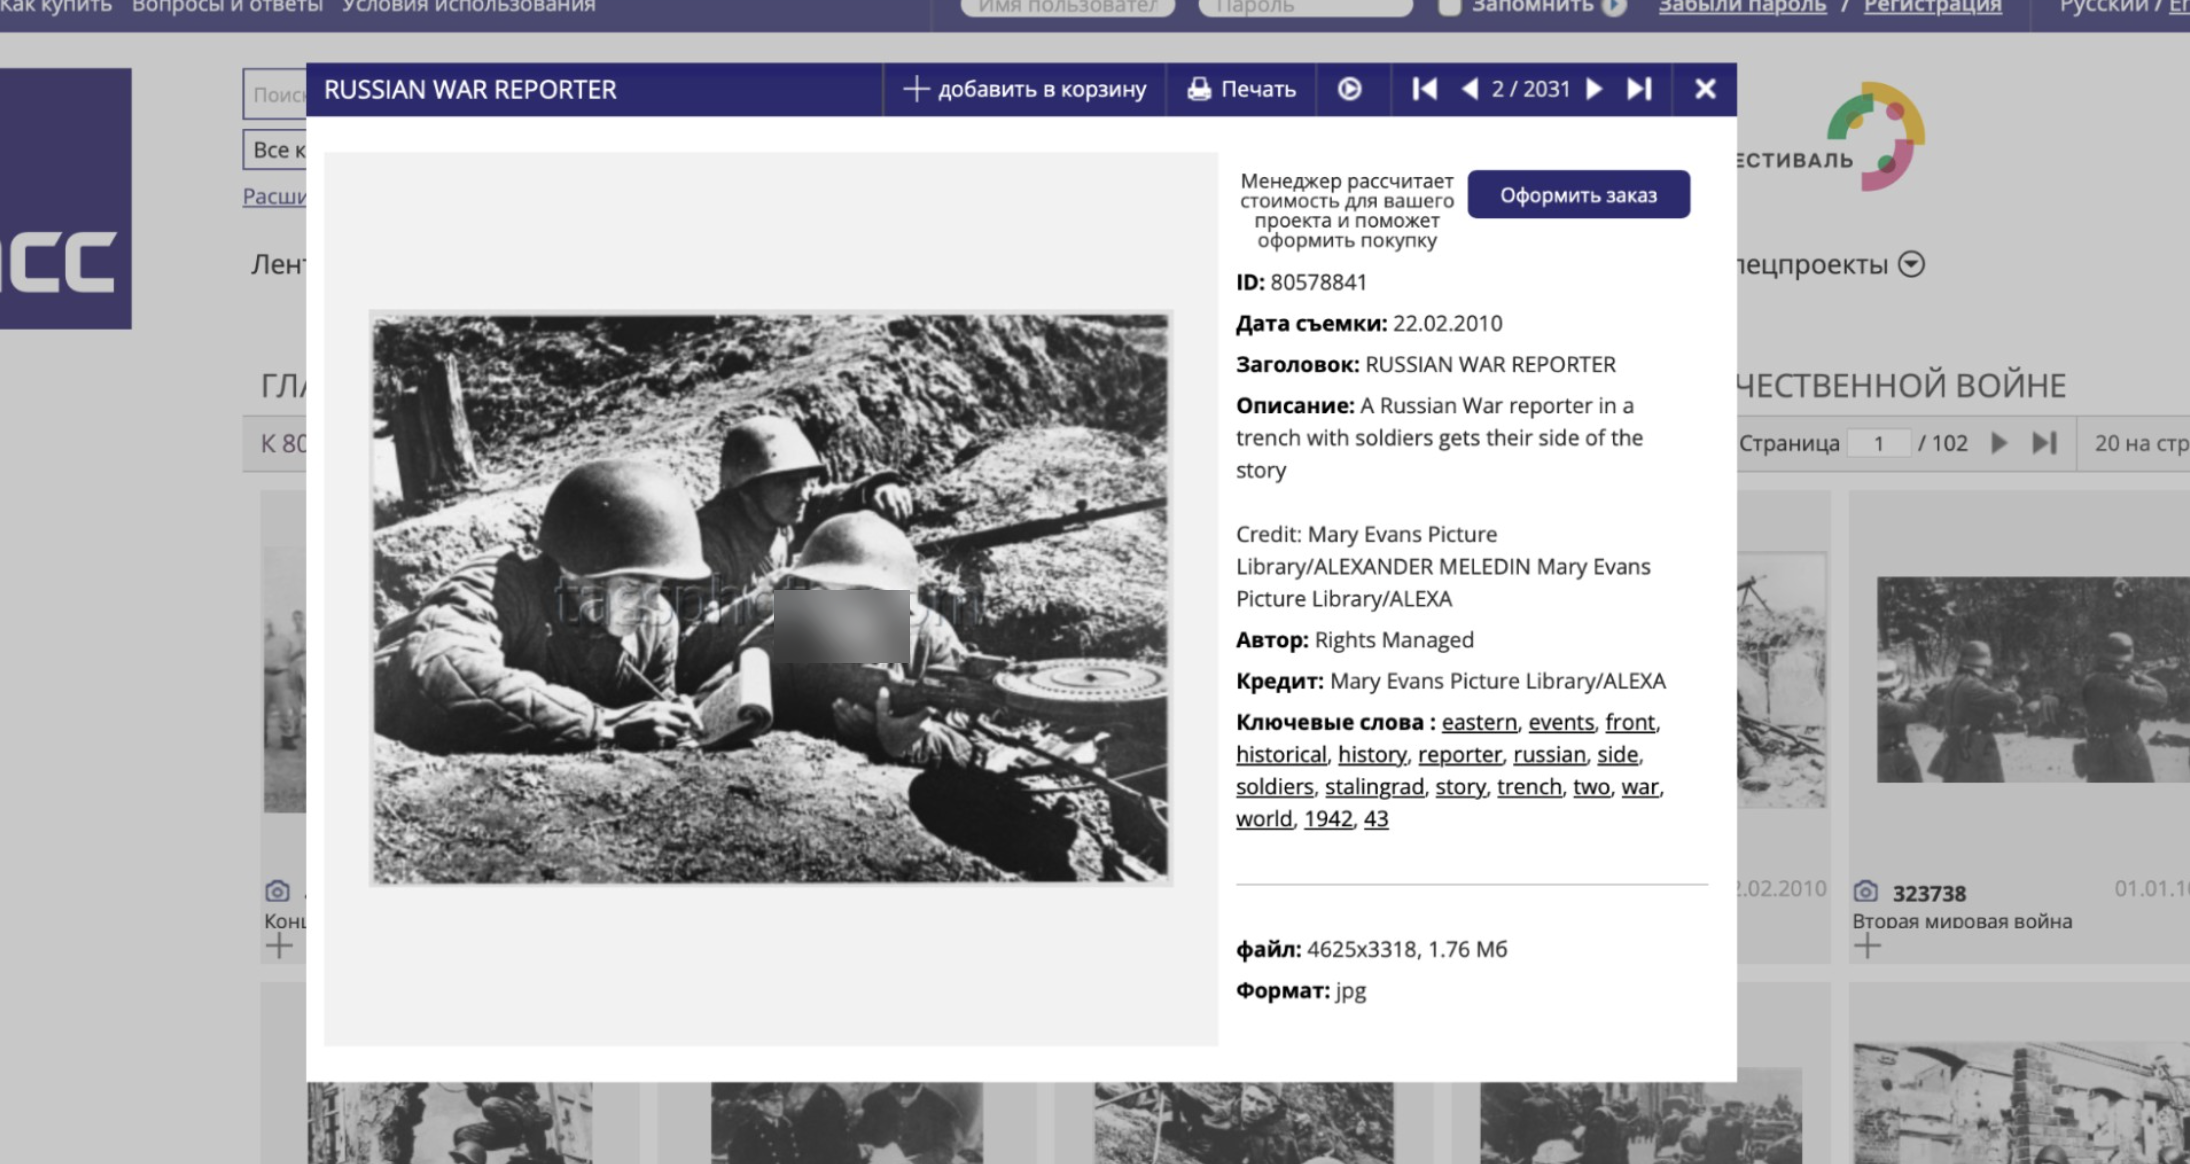Advance to next image in viewer
The height and width of the screenshot is (1164, 2190).
(1595, 90)
